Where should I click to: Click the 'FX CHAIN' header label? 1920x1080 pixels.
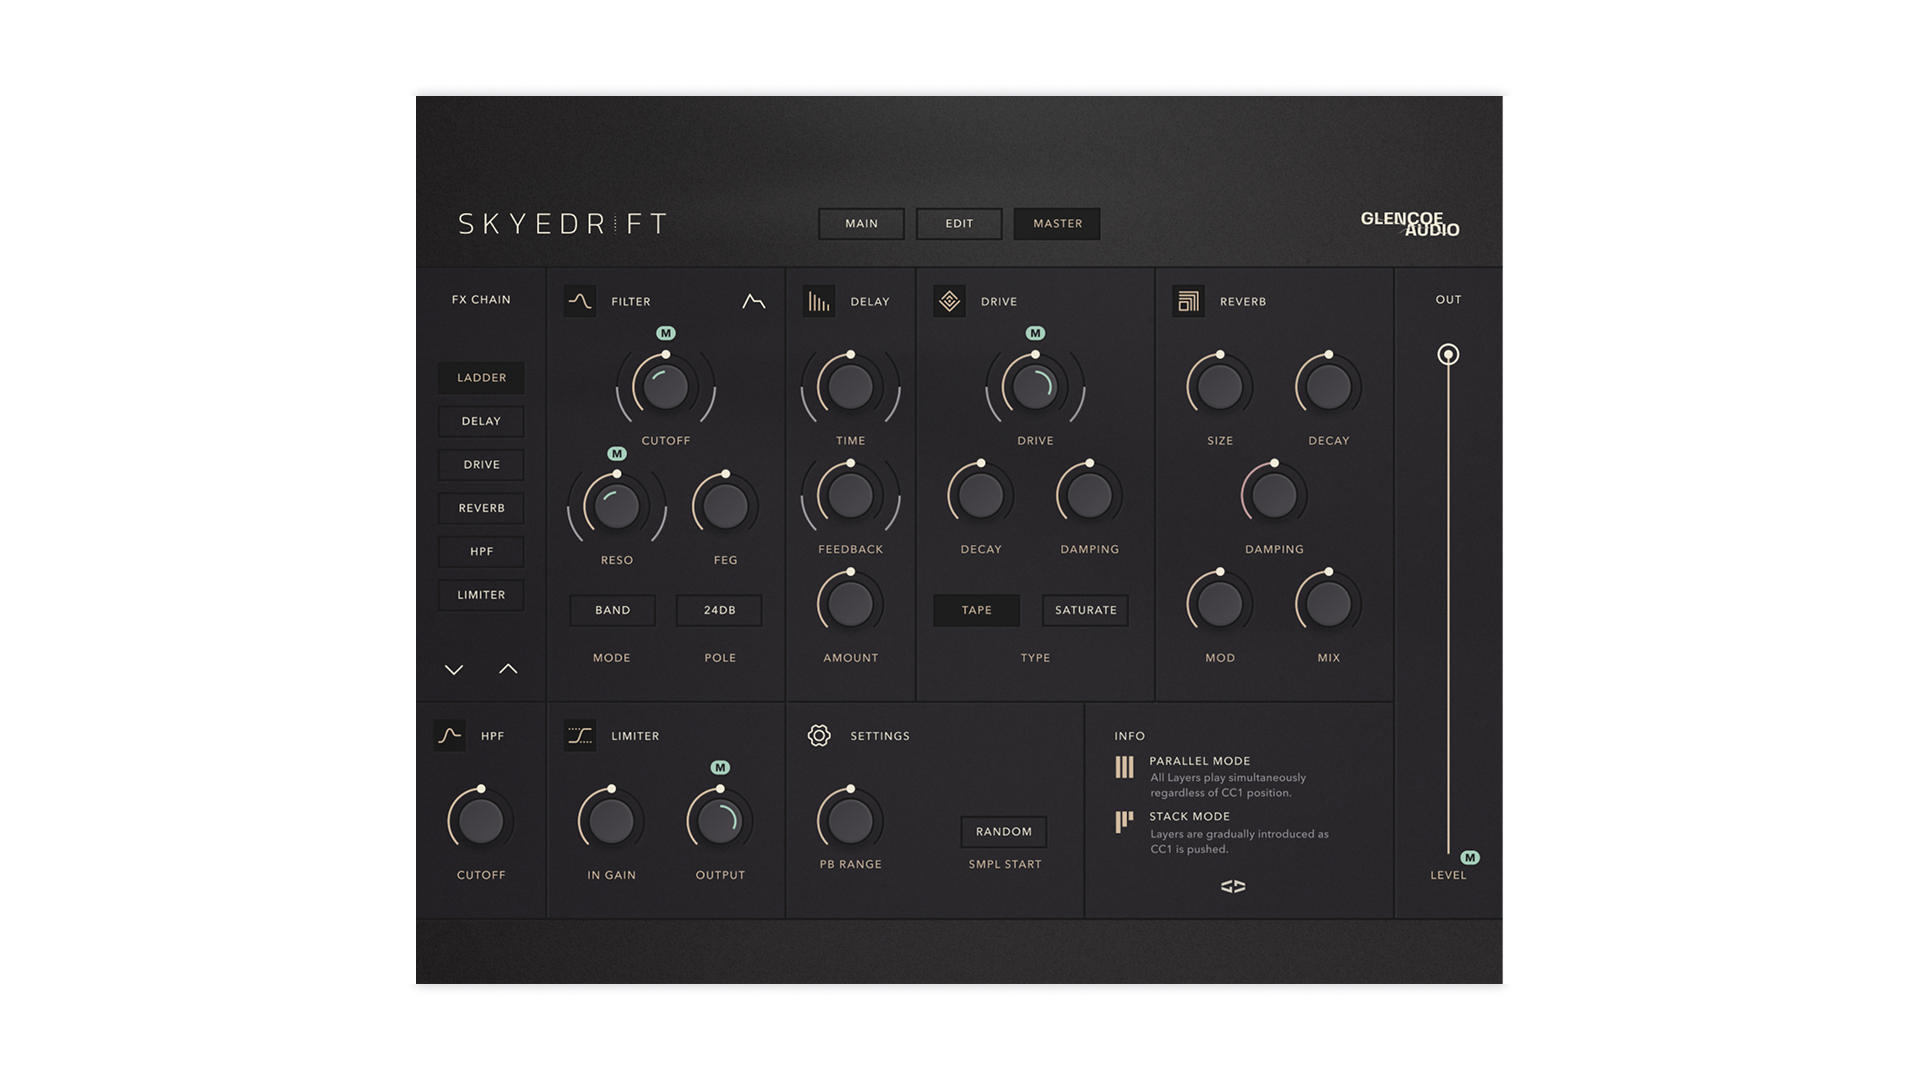point(481,300)
